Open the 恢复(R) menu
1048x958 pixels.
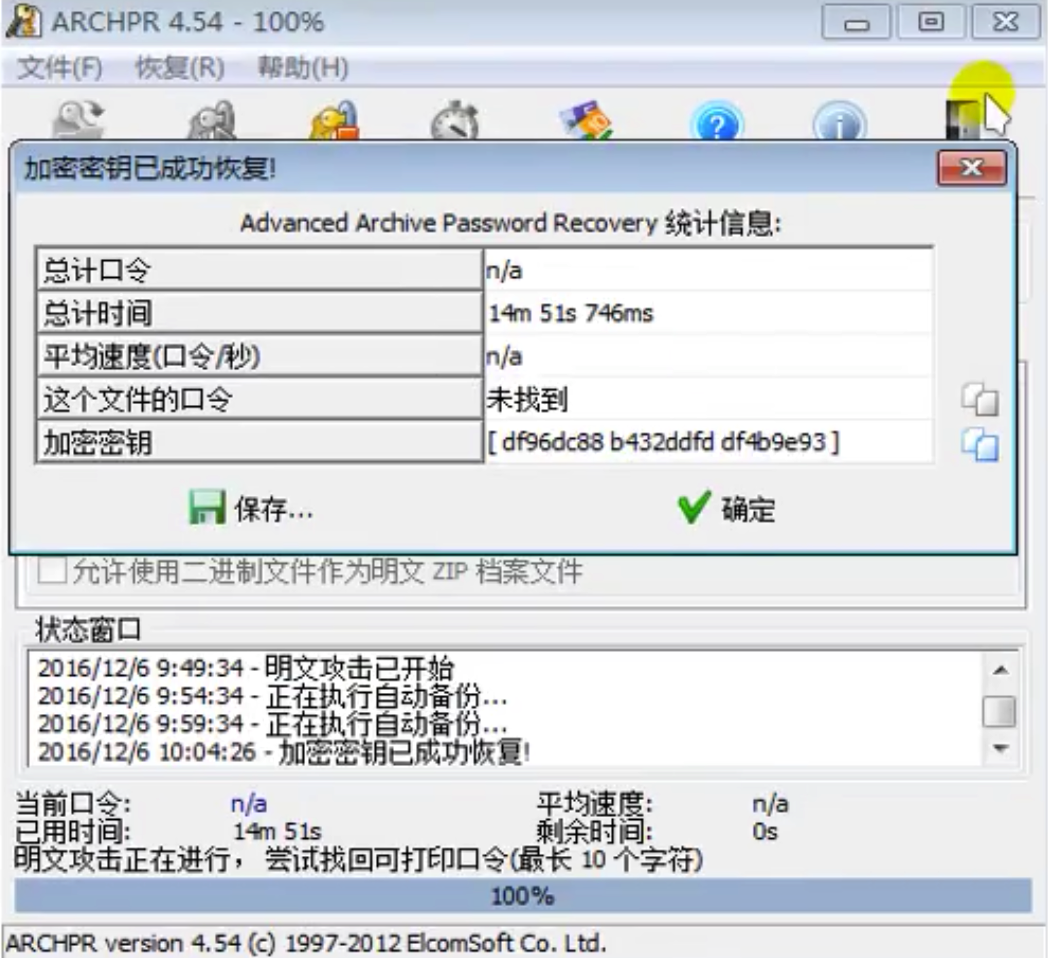(180, 68)
